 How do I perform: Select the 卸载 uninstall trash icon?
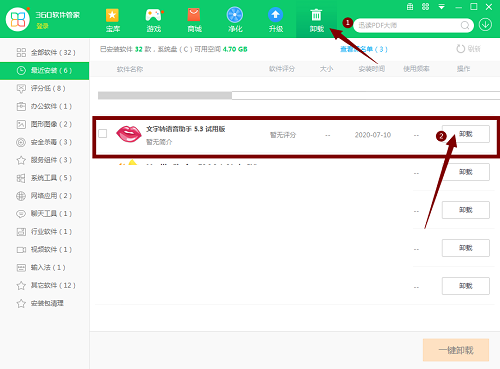316,15
